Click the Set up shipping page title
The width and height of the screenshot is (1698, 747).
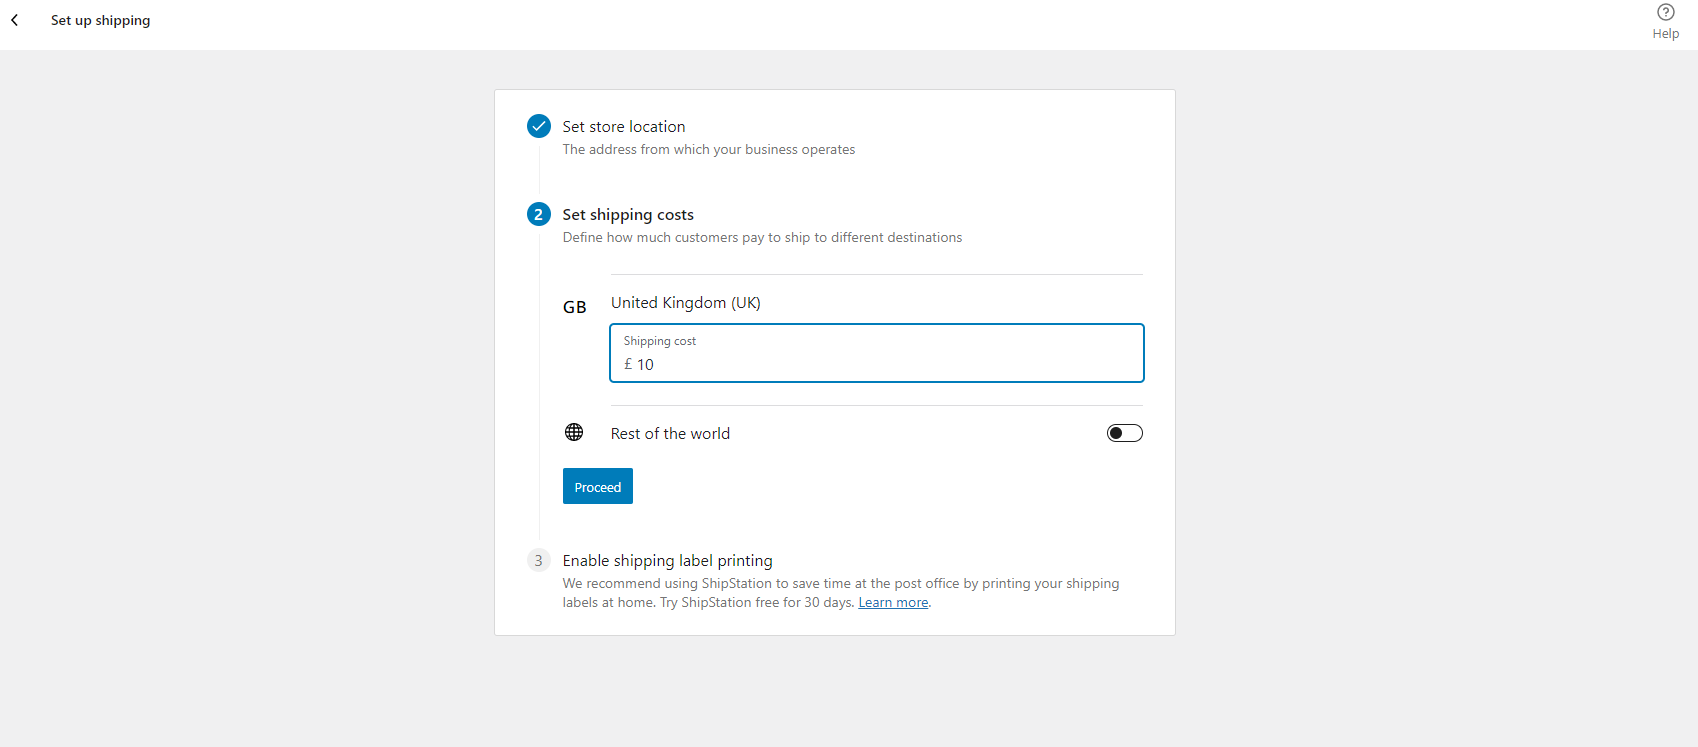[x=101, y=20]
